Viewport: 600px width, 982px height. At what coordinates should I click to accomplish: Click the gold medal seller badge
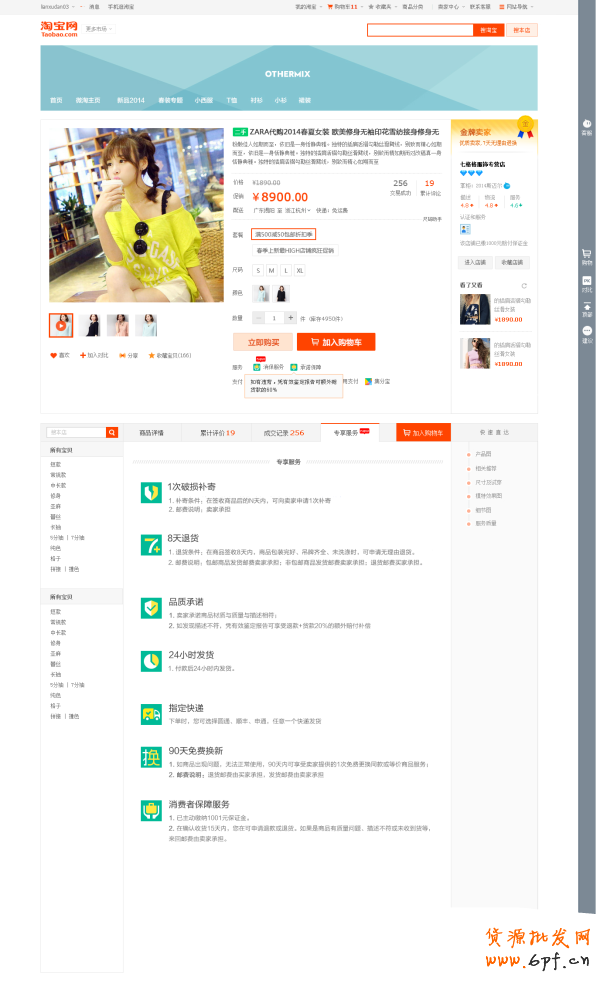pyautogui.click(x=525, y=126)
